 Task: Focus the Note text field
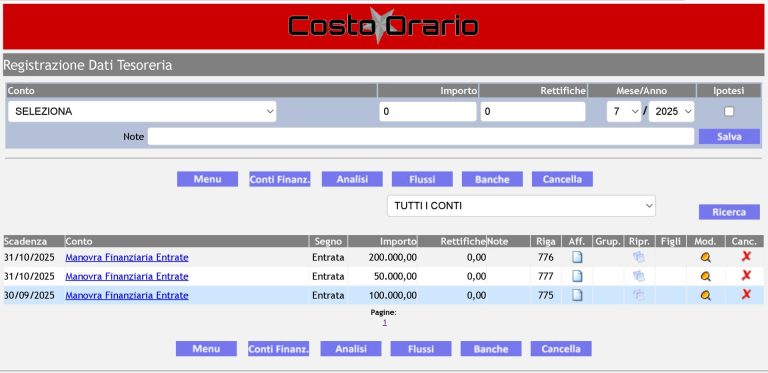(421, 137)
